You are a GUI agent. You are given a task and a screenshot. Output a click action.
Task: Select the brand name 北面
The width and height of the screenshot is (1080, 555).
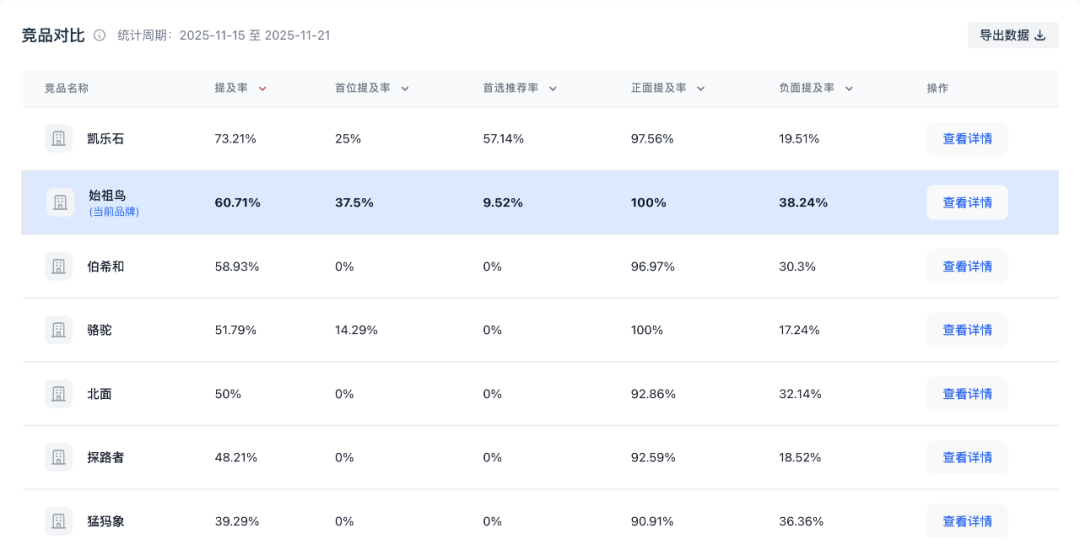[99, 394]
